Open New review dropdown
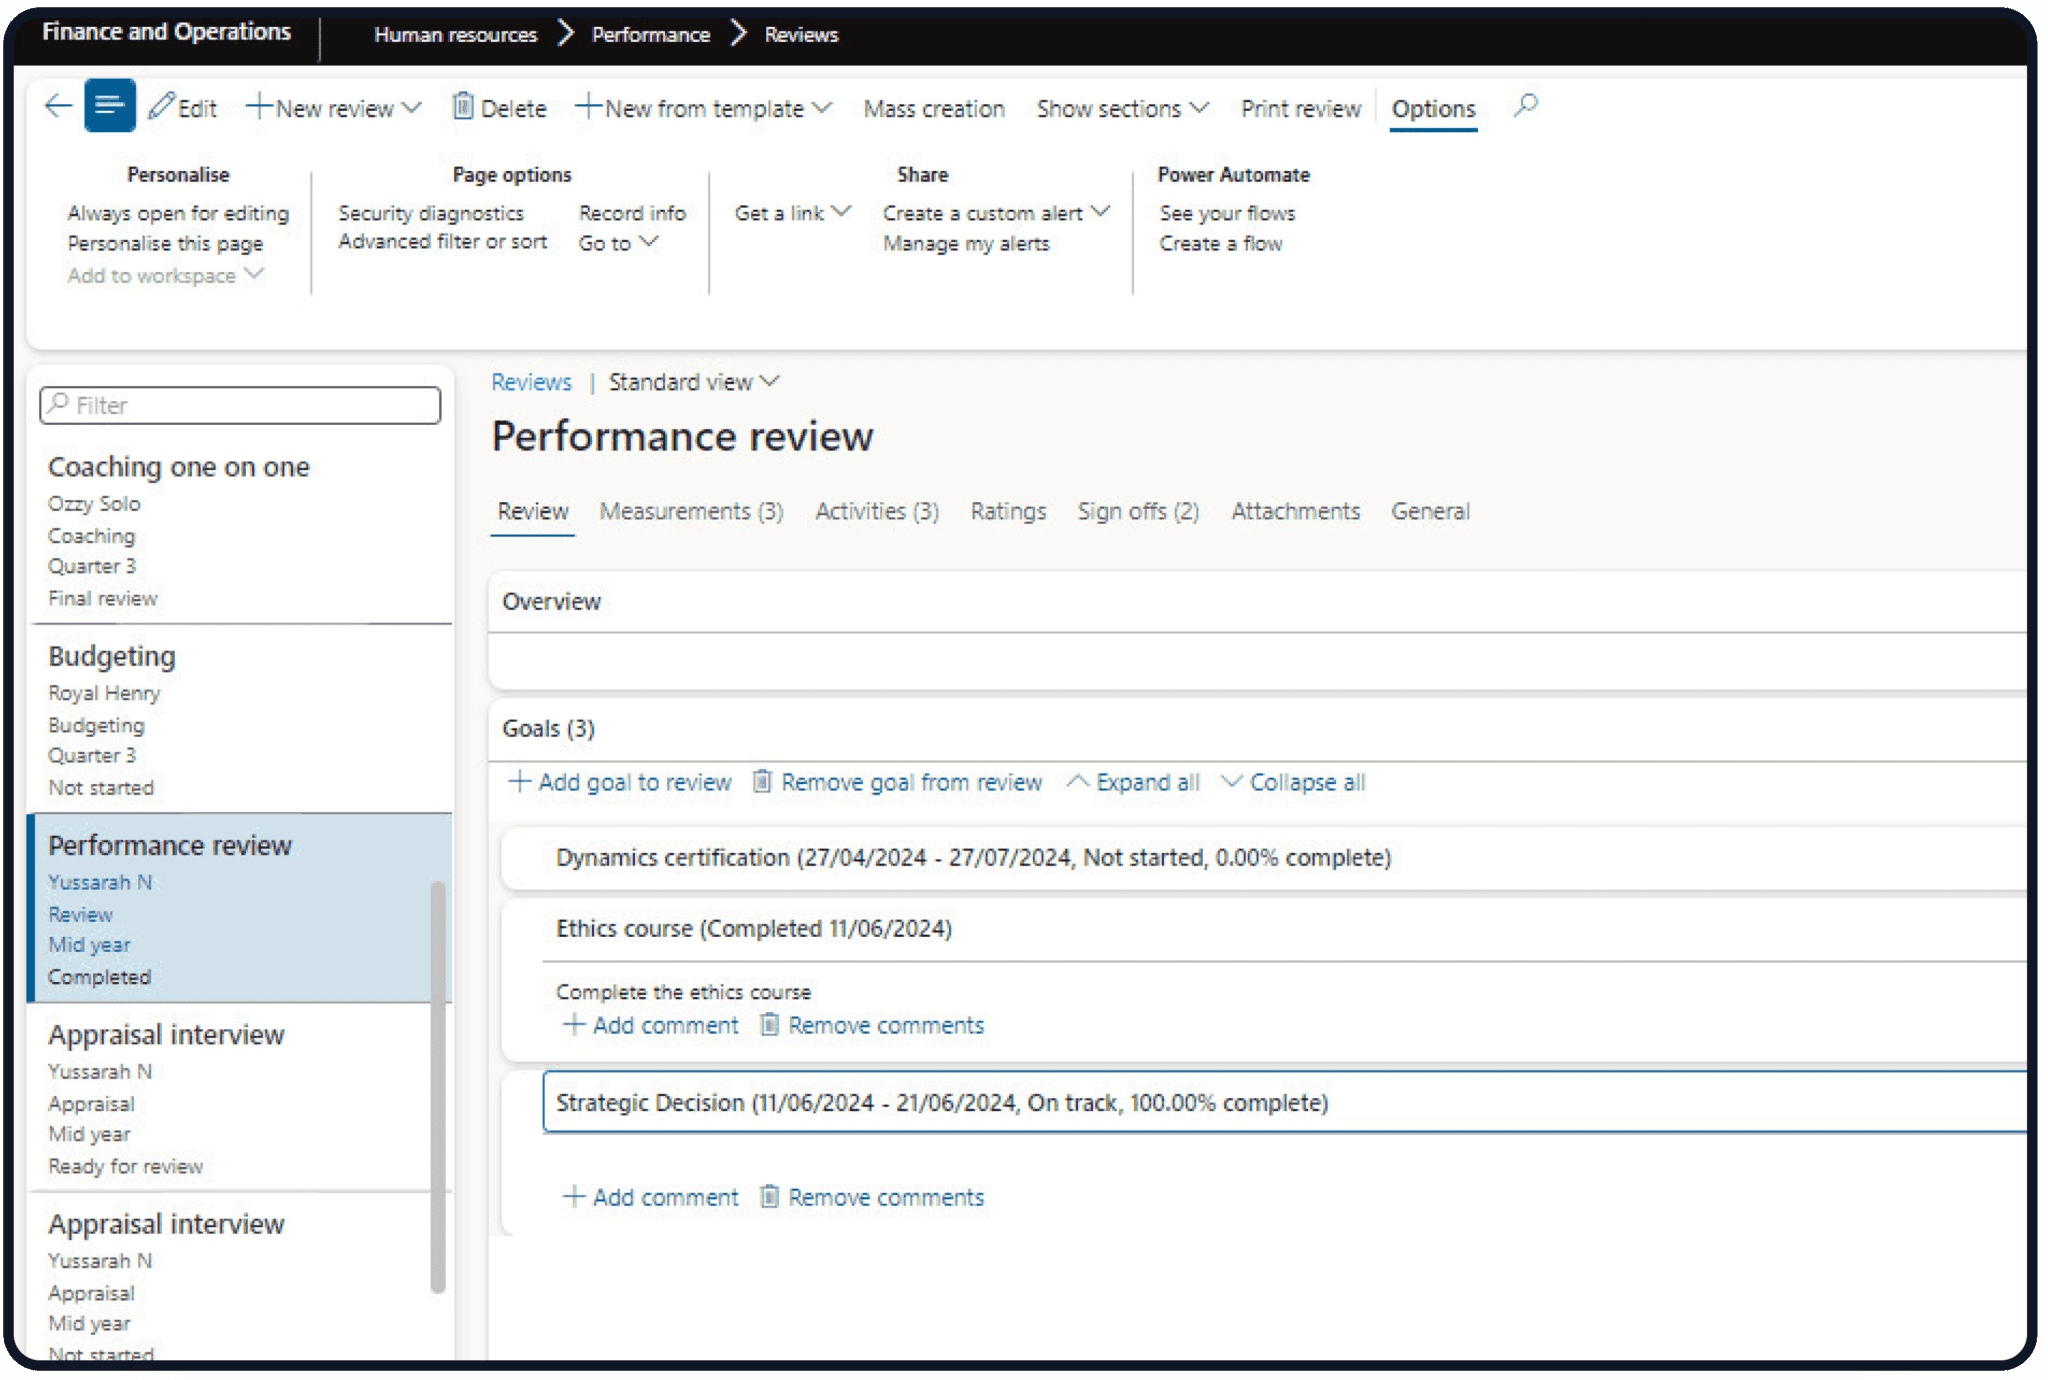The height and width of the screenshot is (1380, 2048). pyautogui.click(x=334, y=108)
